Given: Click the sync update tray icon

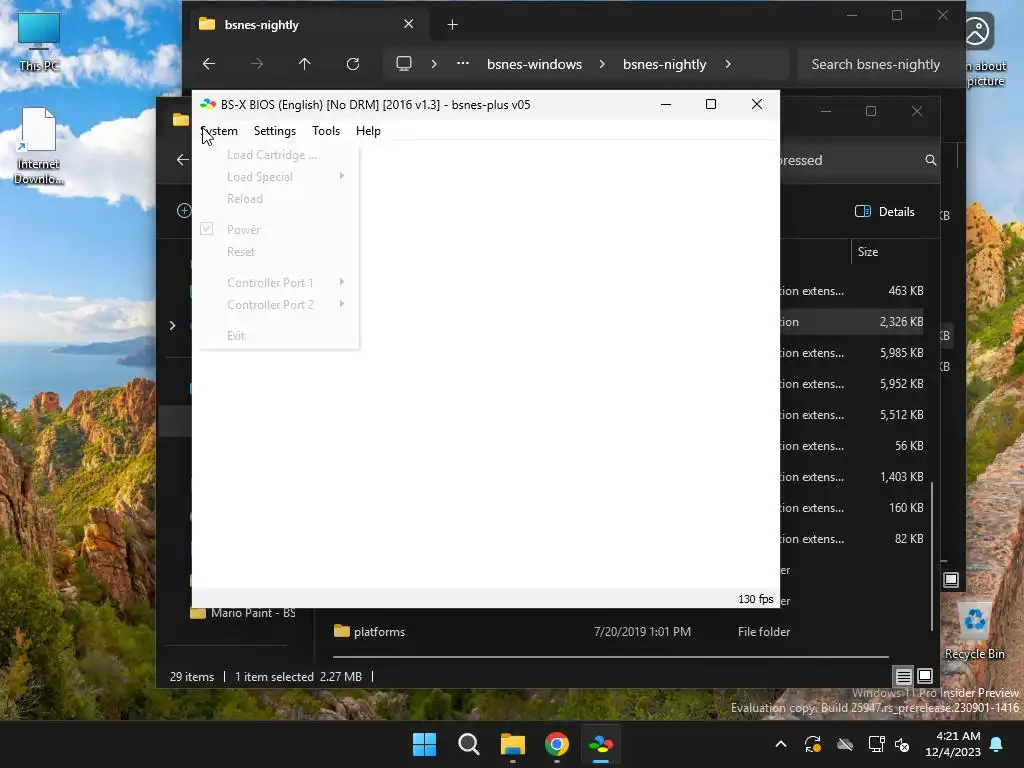Looking at the screenshot, I should tap(812, 744).
